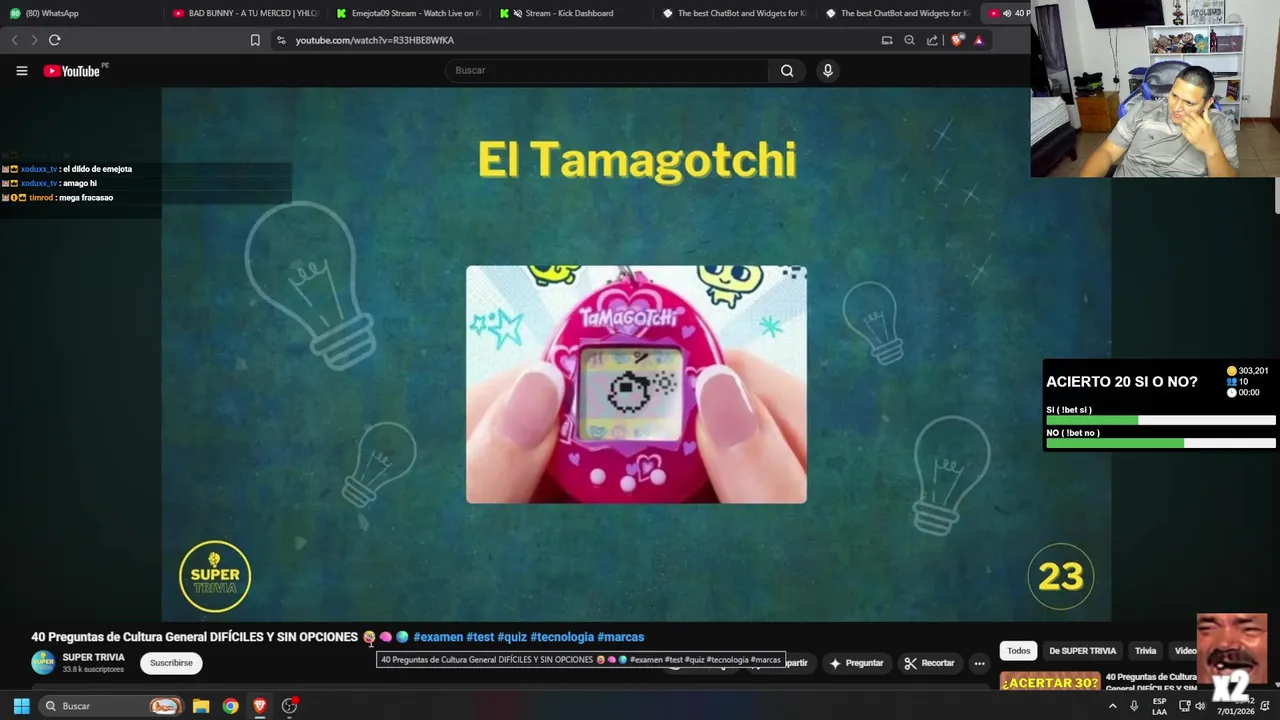
Task: Select the Trivia filter chip
Action: click(1145, 651)
